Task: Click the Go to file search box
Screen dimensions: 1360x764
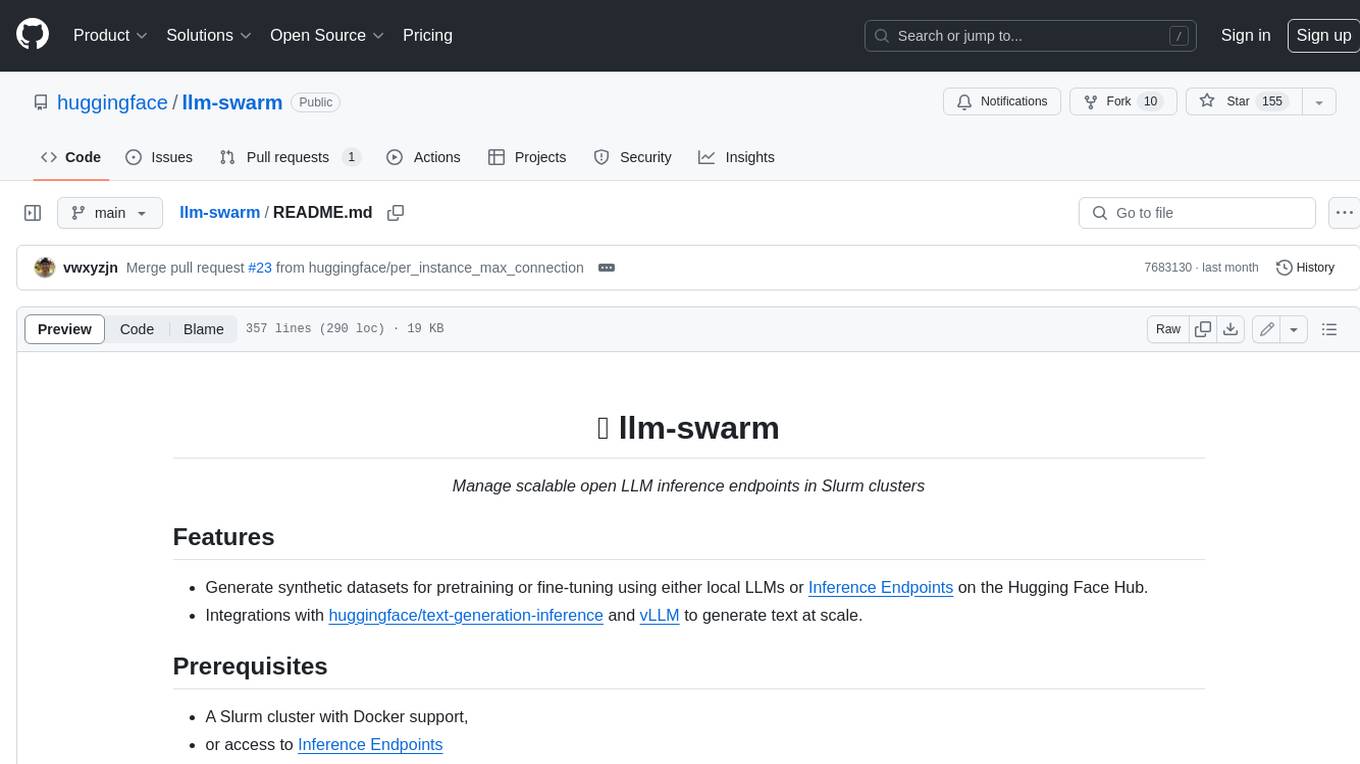Action: tap(1197, 213)
